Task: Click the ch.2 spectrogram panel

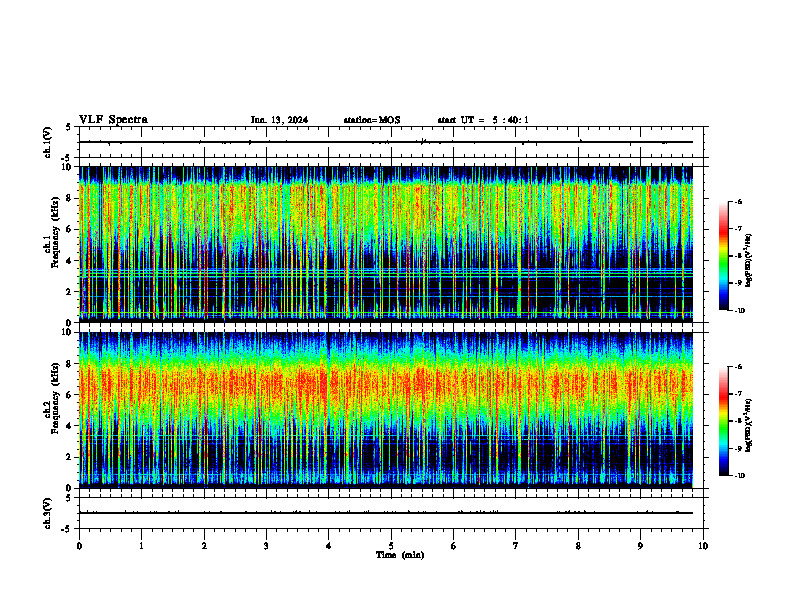Action: [386, 410]
